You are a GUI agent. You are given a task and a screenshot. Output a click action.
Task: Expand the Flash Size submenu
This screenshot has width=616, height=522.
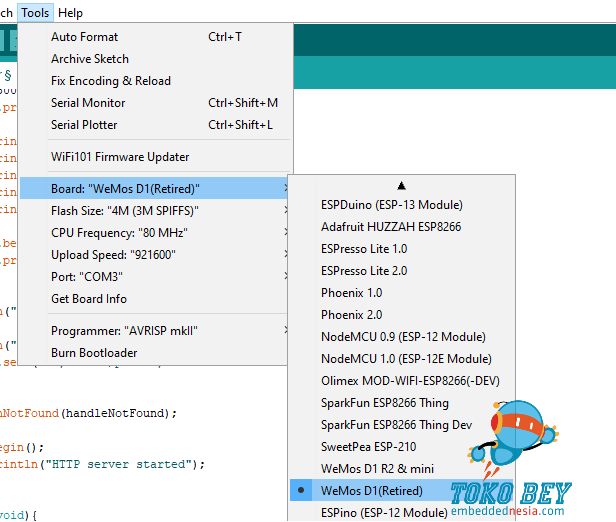(156, 211)
